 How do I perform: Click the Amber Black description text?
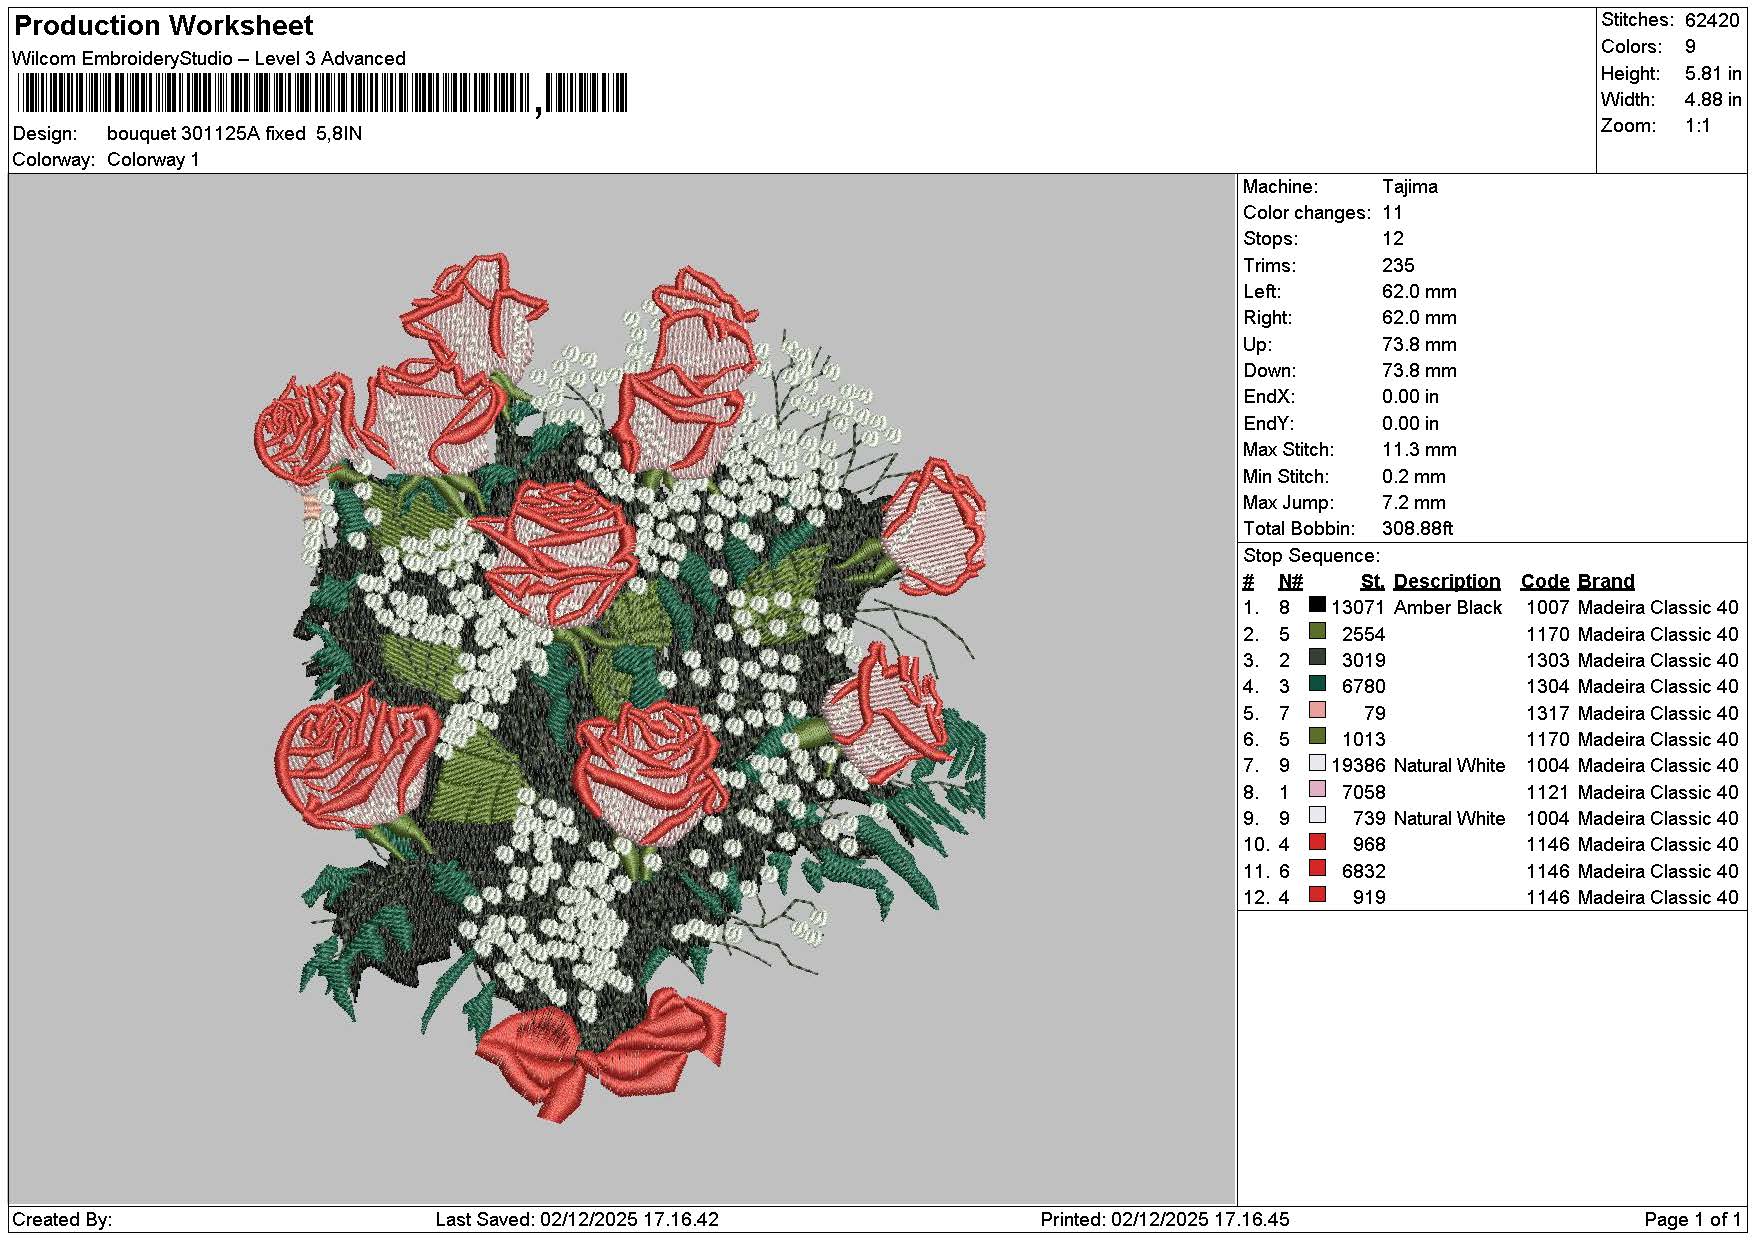pos(1448,608)
